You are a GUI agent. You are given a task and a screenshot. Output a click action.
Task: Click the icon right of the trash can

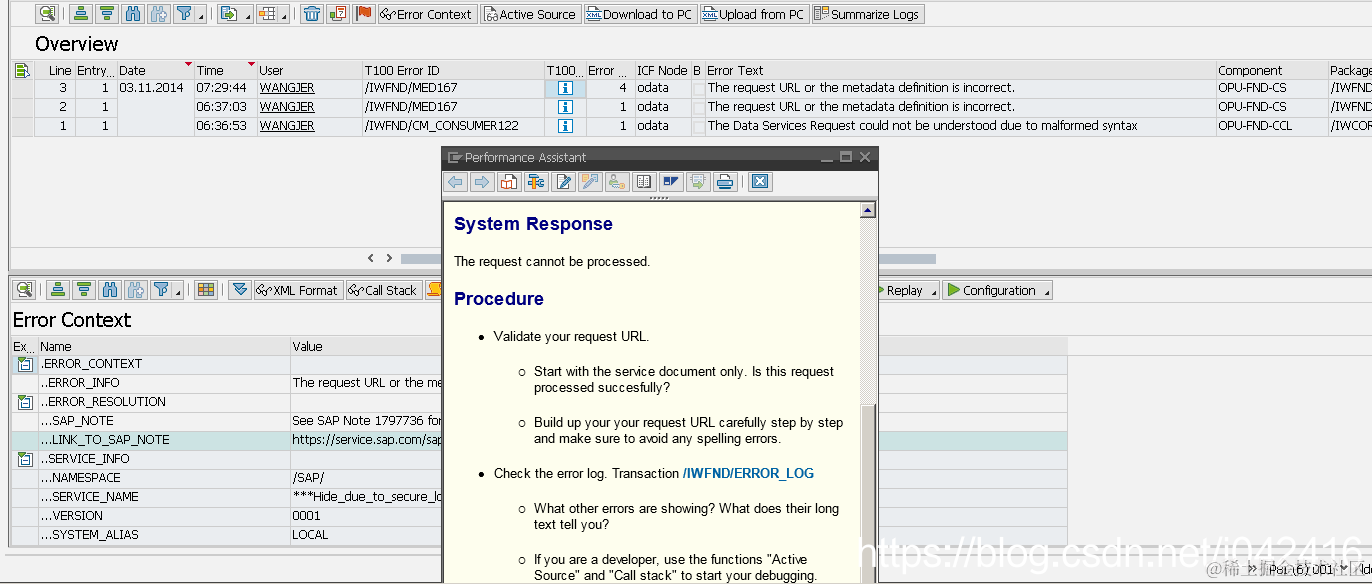click(x=338, y=14)
